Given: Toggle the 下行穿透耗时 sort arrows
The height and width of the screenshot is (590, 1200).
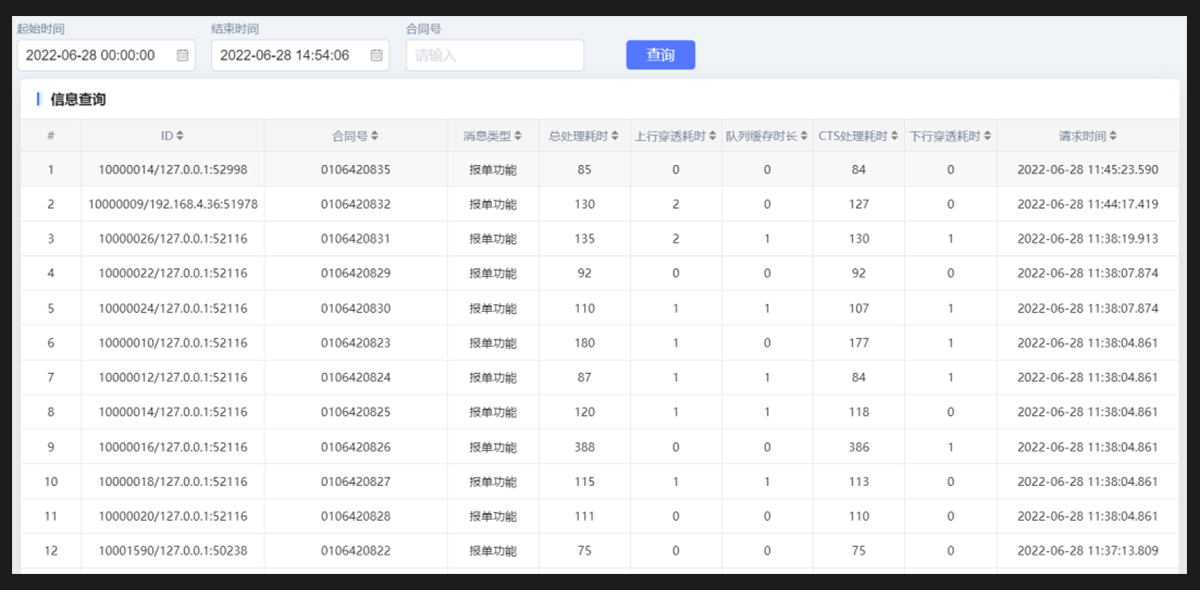Looking at the screenshot, I should [x=988, y=136].
